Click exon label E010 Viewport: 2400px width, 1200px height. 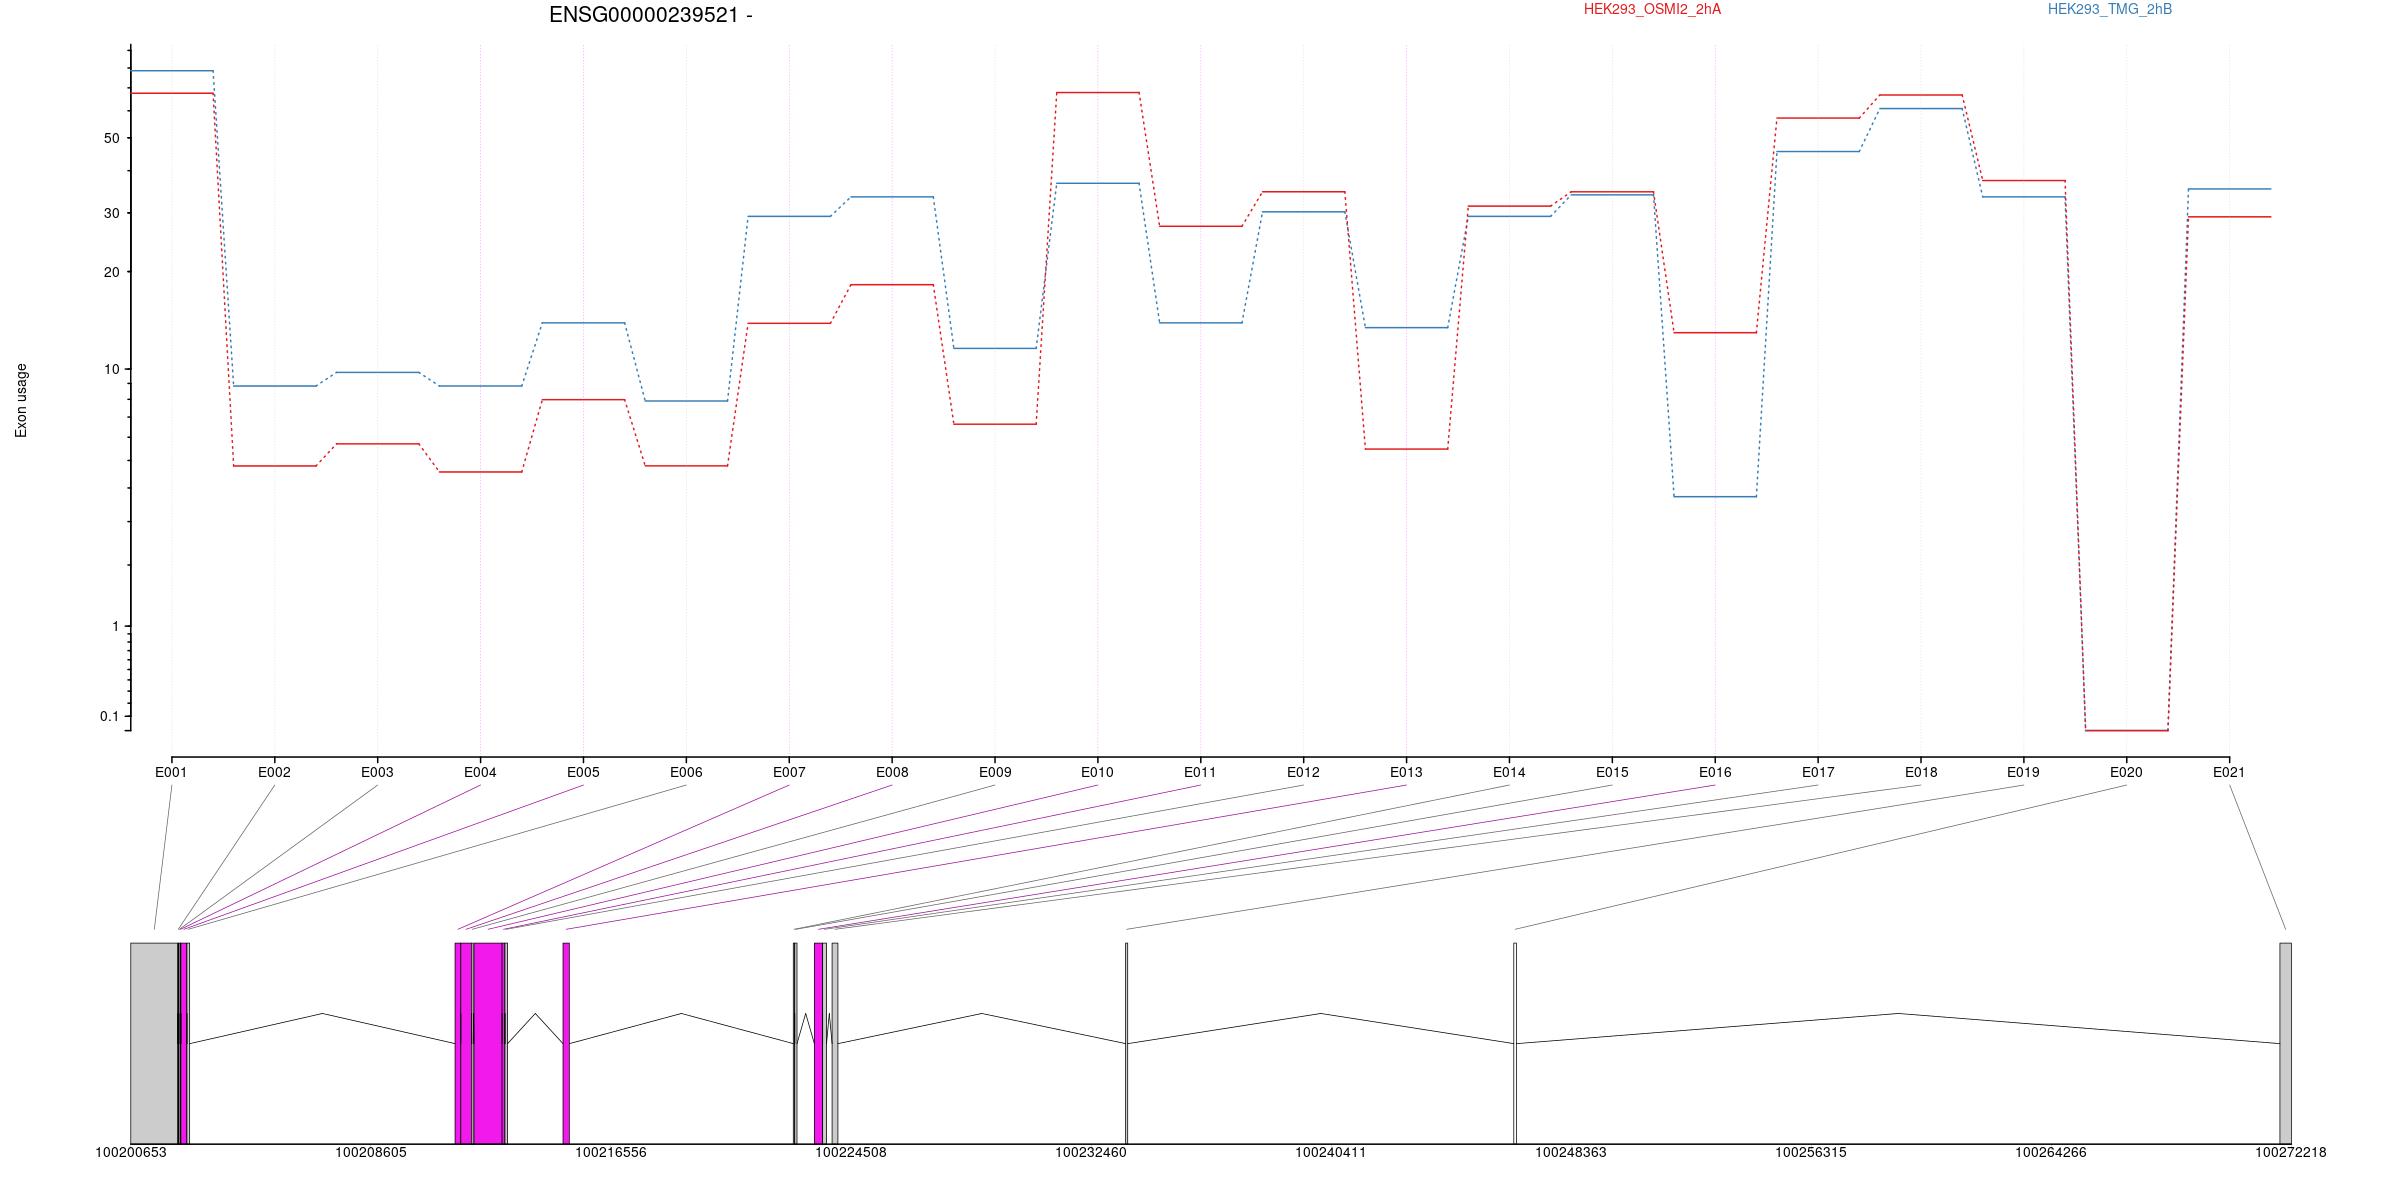coord(1097,772)
